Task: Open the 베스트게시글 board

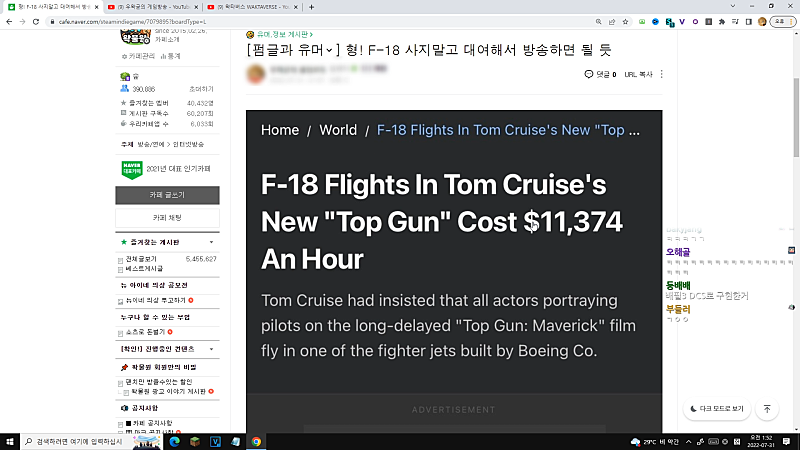Action: tap(144, 268)
